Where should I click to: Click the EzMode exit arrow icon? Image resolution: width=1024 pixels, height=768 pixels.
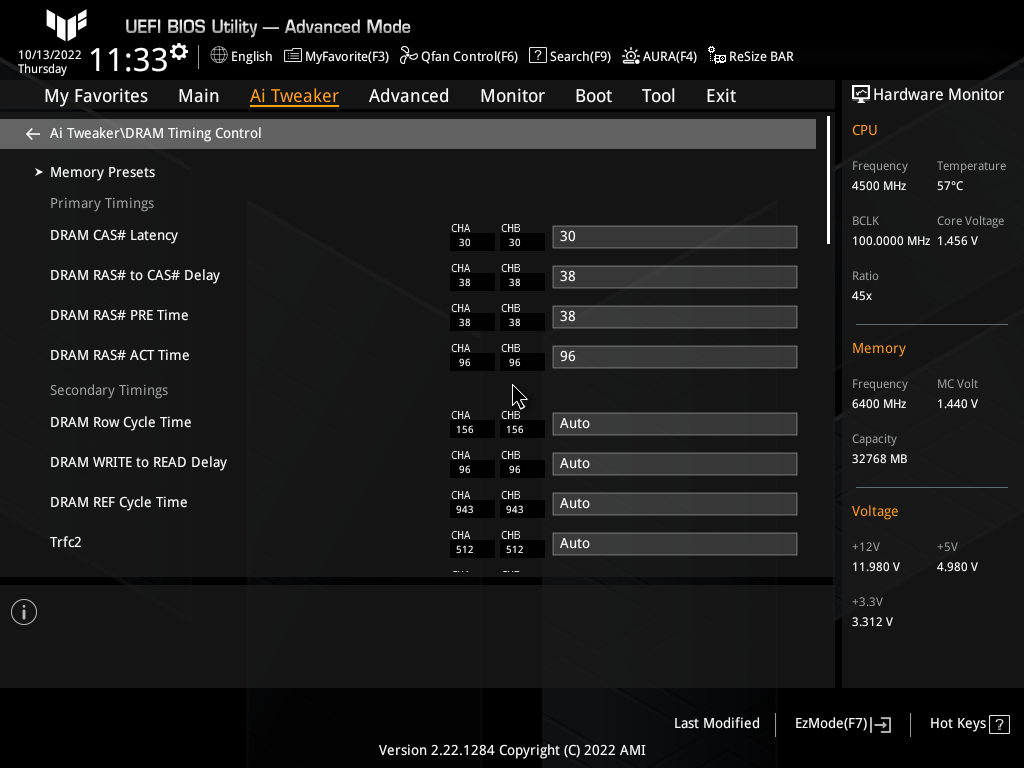881,724
